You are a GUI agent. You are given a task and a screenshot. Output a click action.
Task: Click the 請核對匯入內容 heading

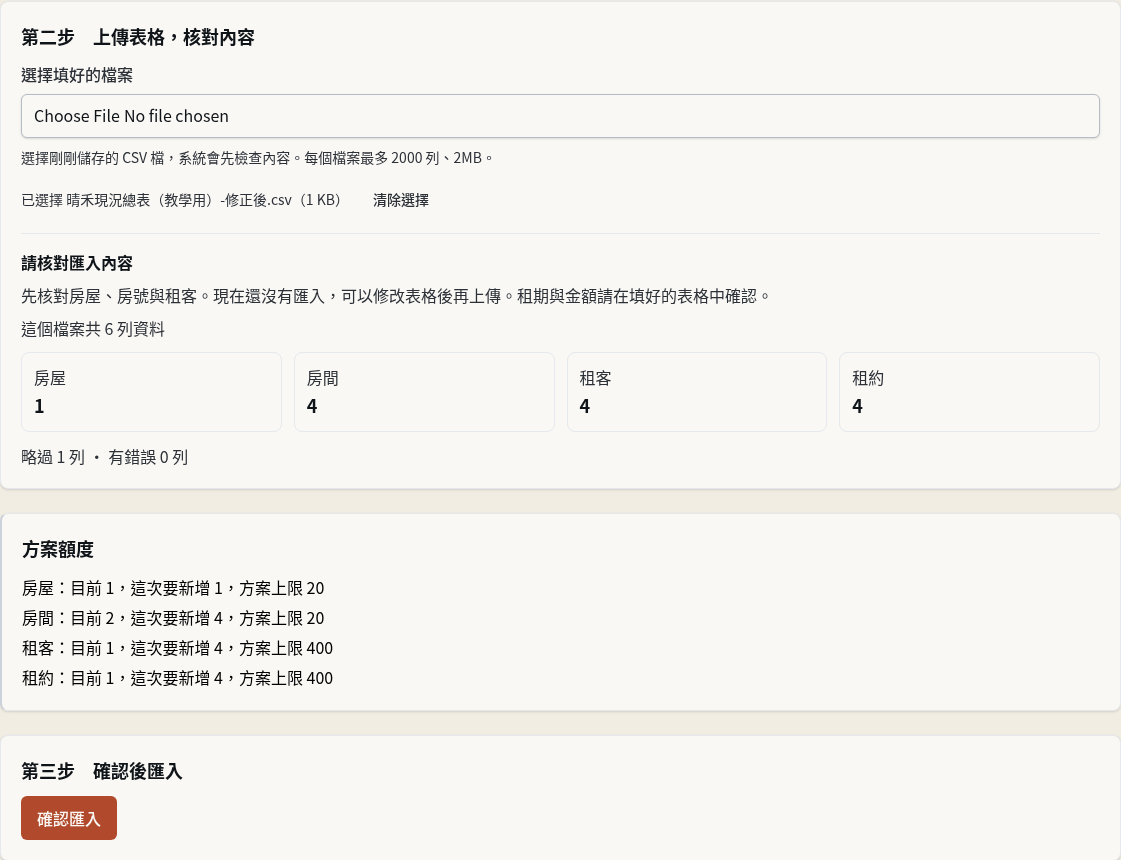tap(77, 264)
